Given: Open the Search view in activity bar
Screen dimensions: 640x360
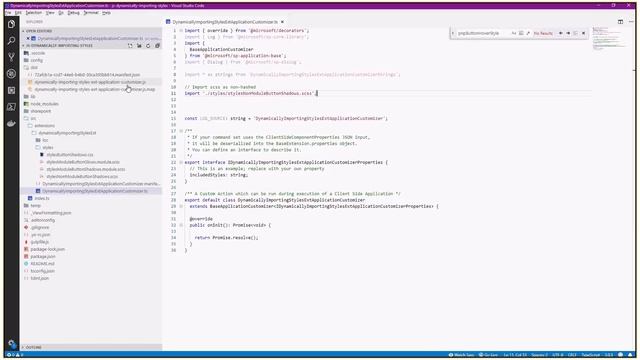Looking at the screenshot, I should pos(11,40).
